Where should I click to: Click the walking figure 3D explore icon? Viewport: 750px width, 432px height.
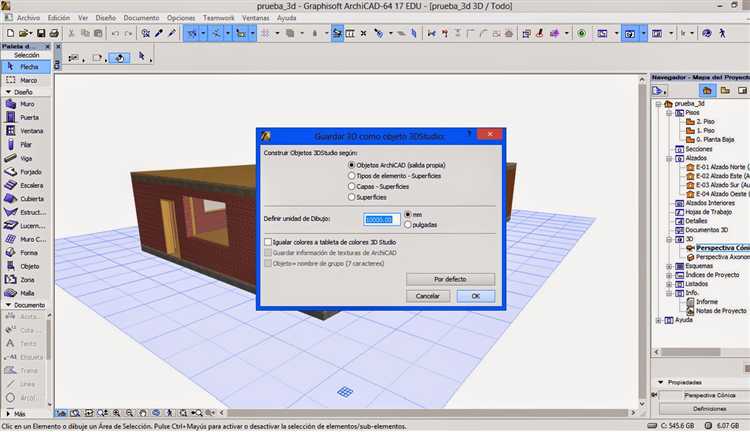pyautogui.click(x=722, y=33)
